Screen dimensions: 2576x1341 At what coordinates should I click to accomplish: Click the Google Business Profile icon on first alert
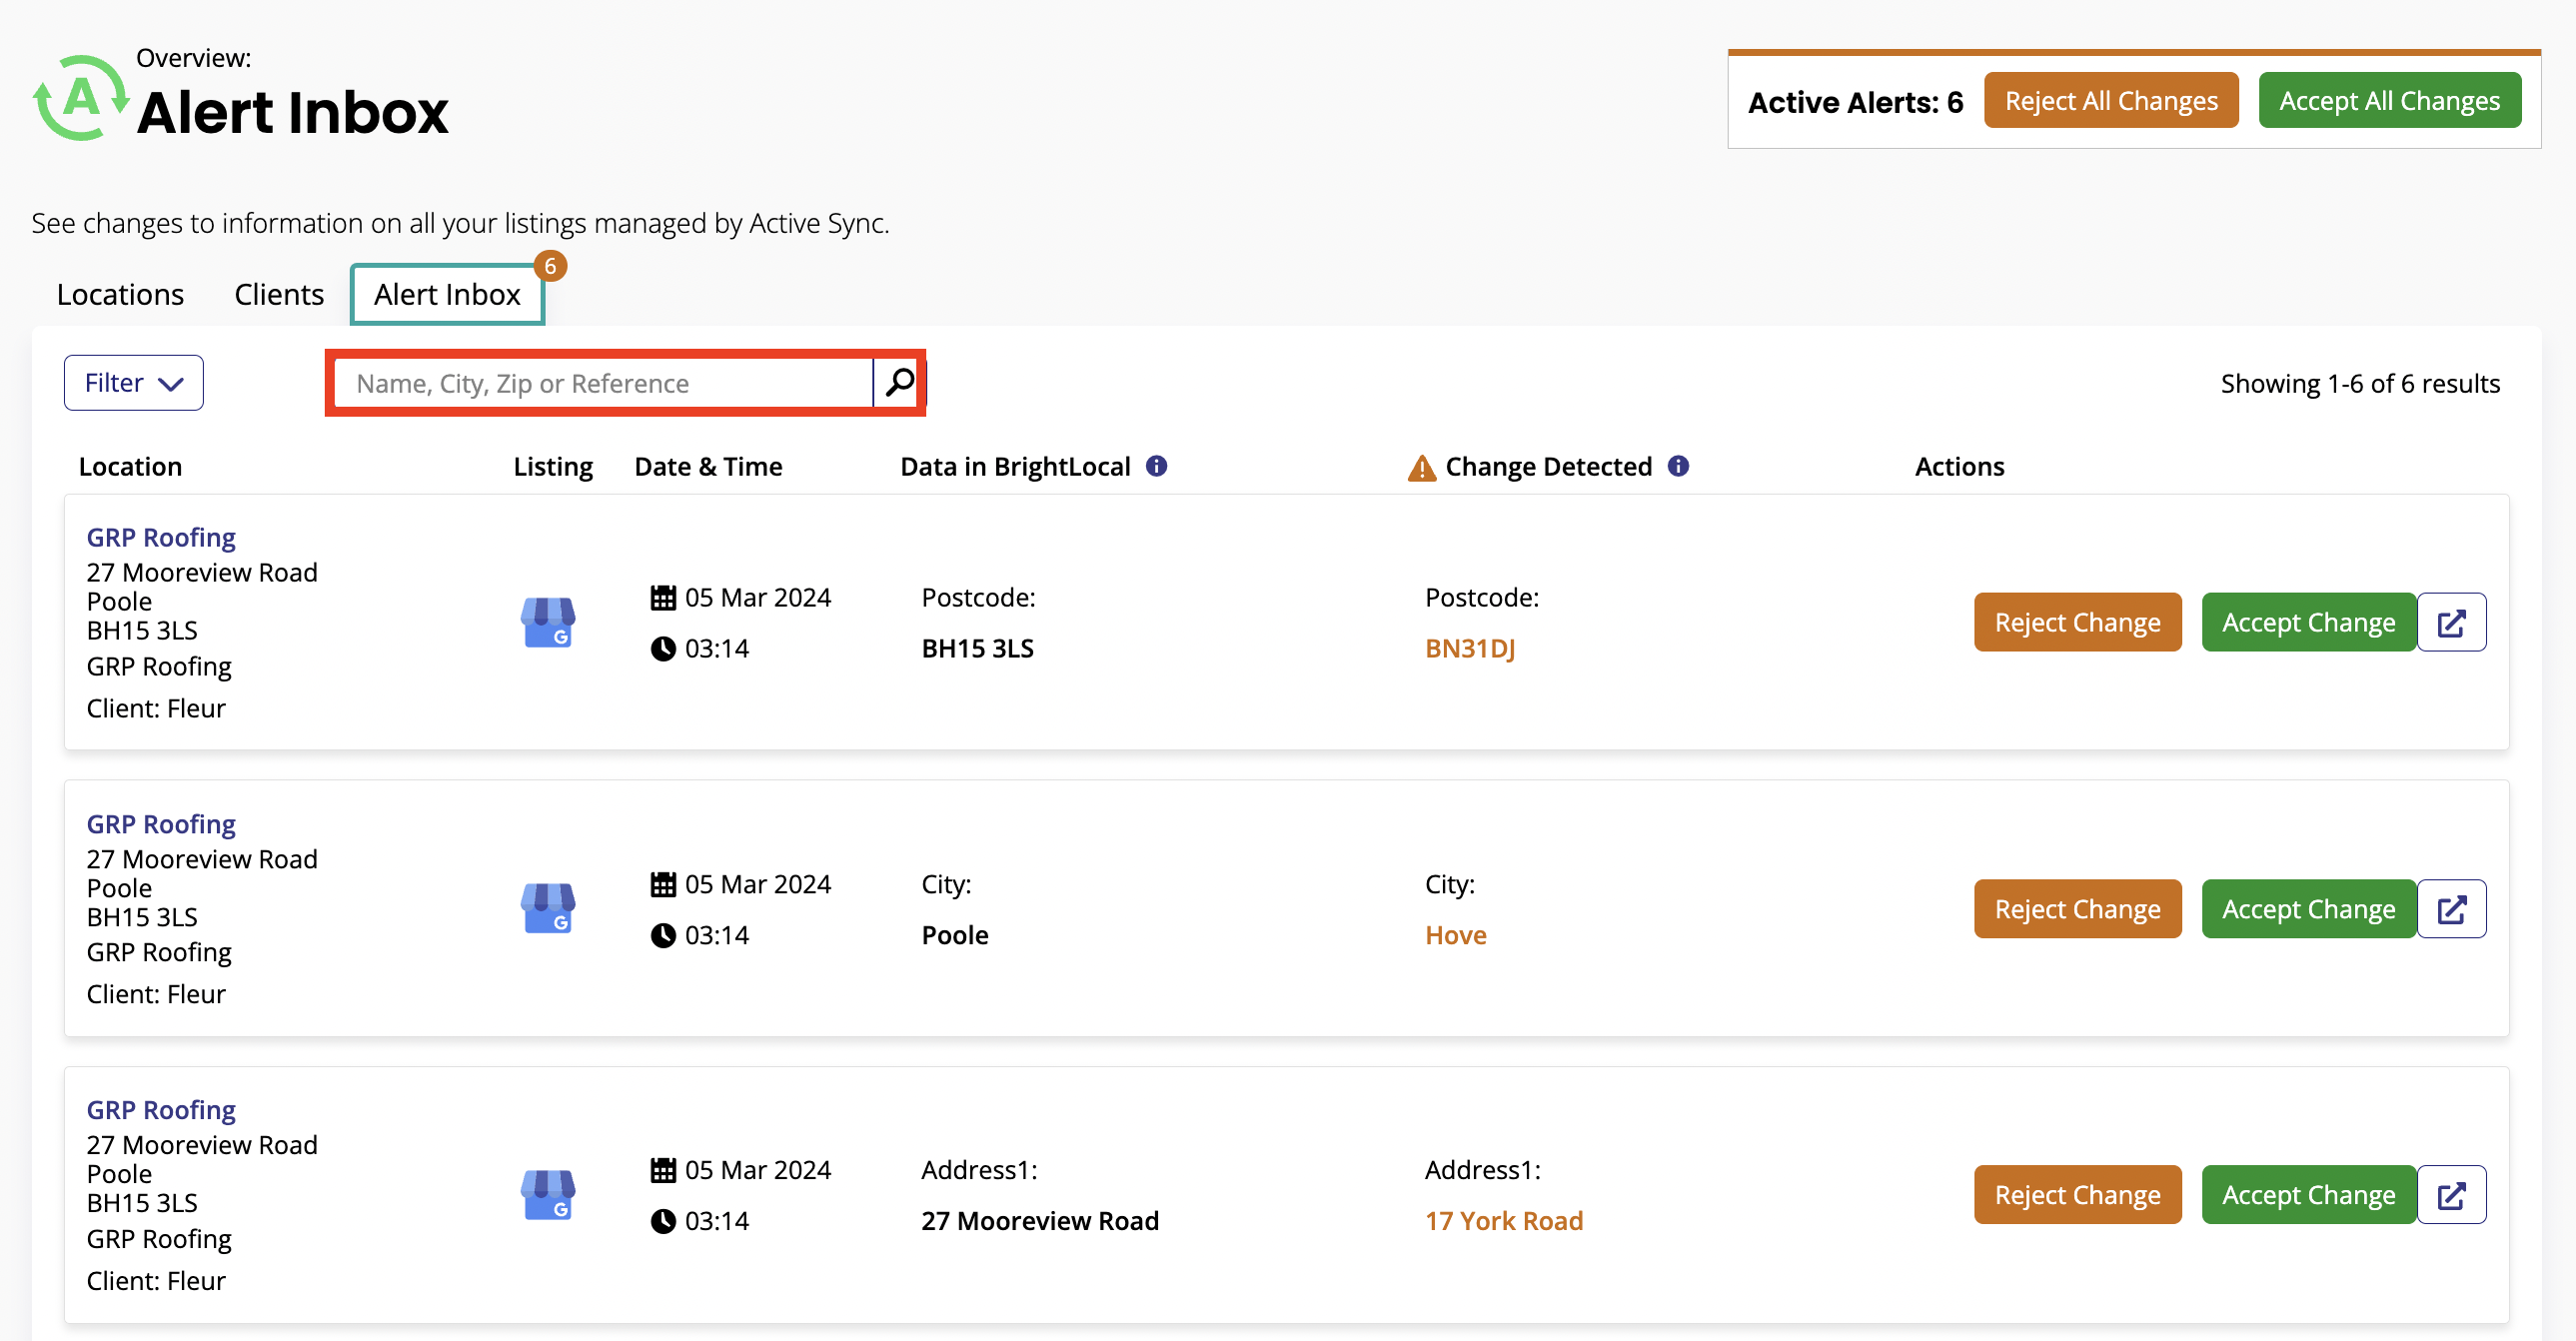(548, 621)
